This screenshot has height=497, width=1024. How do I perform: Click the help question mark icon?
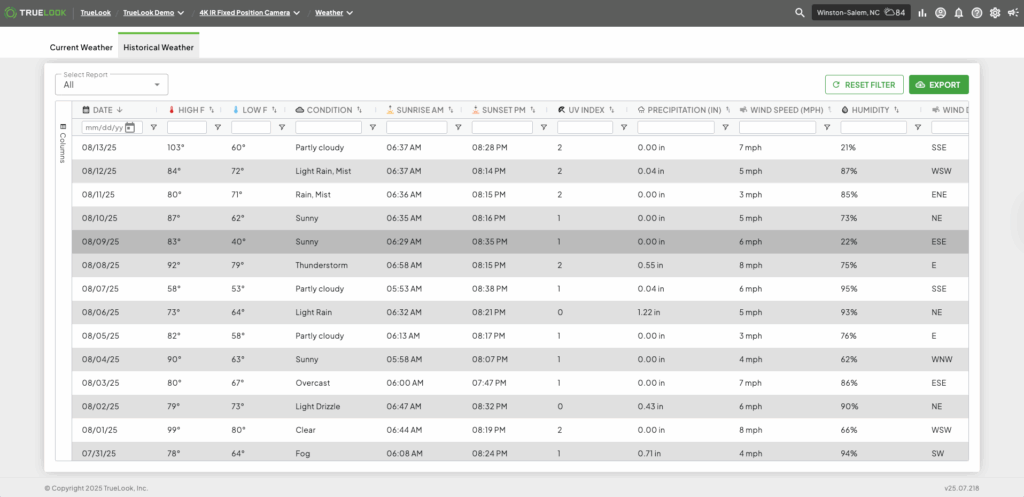click(977, 12)
